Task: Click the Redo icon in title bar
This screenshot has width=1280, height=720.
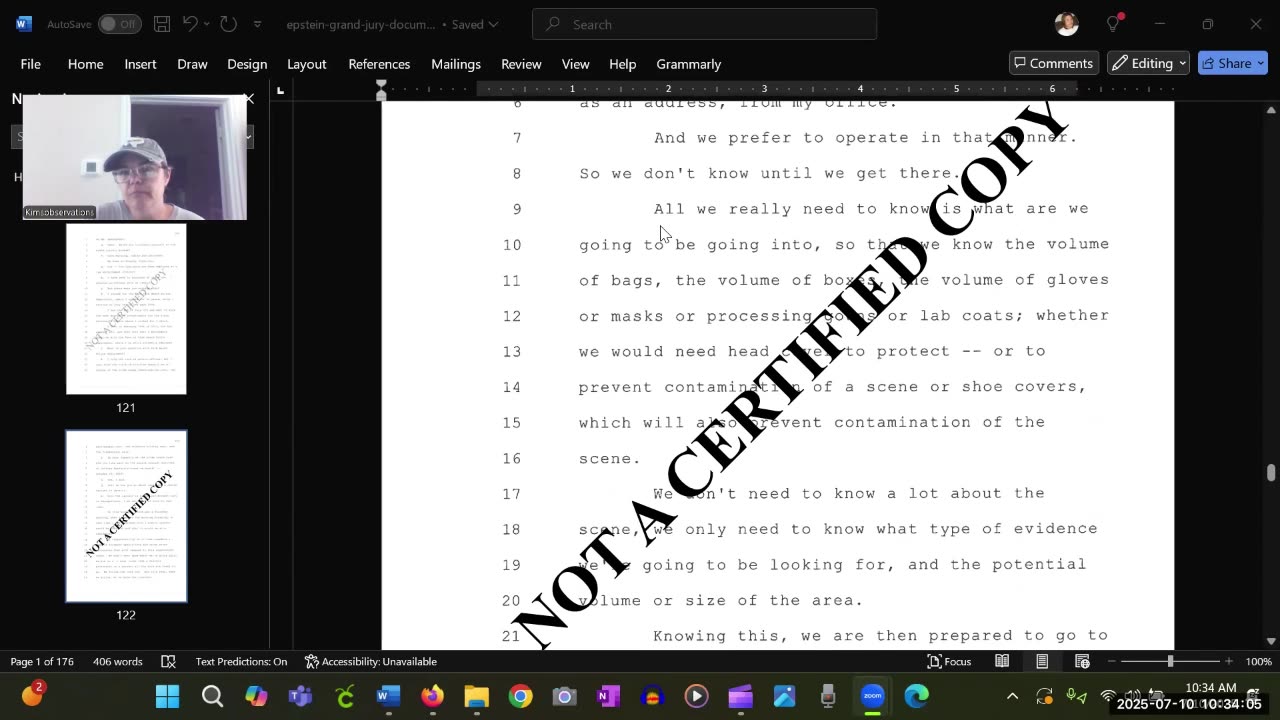Action: click(228, 24)
